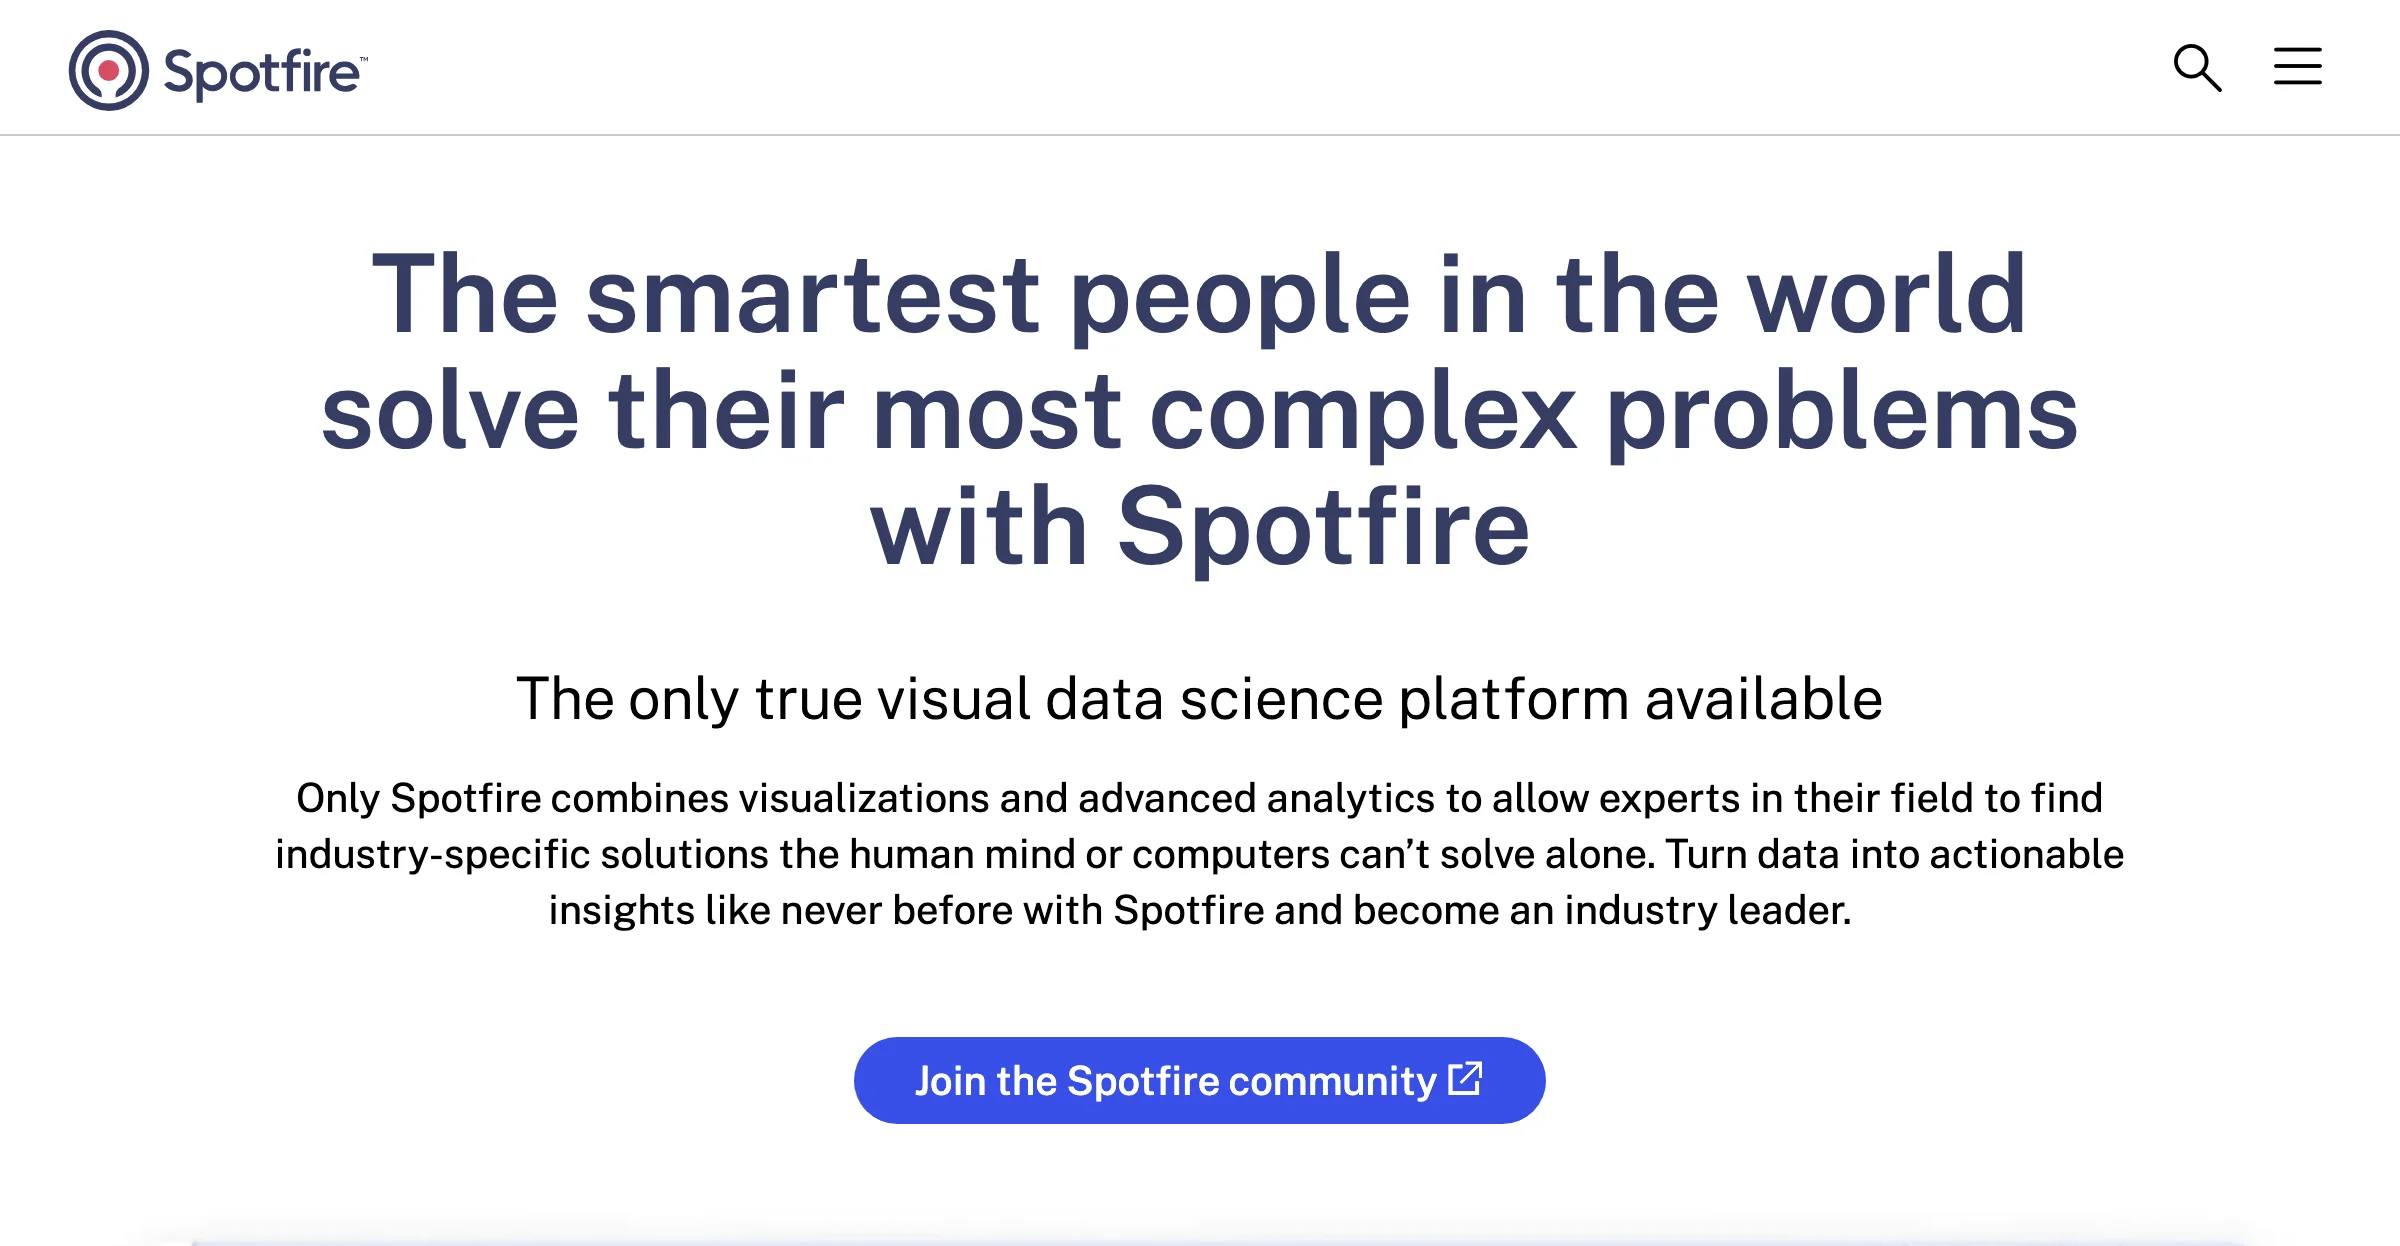Click paragraph line starting "Only Spotfire combines visualizations"
2400x1246 pixels.
pyautogui.click(x=1199, y=798)
